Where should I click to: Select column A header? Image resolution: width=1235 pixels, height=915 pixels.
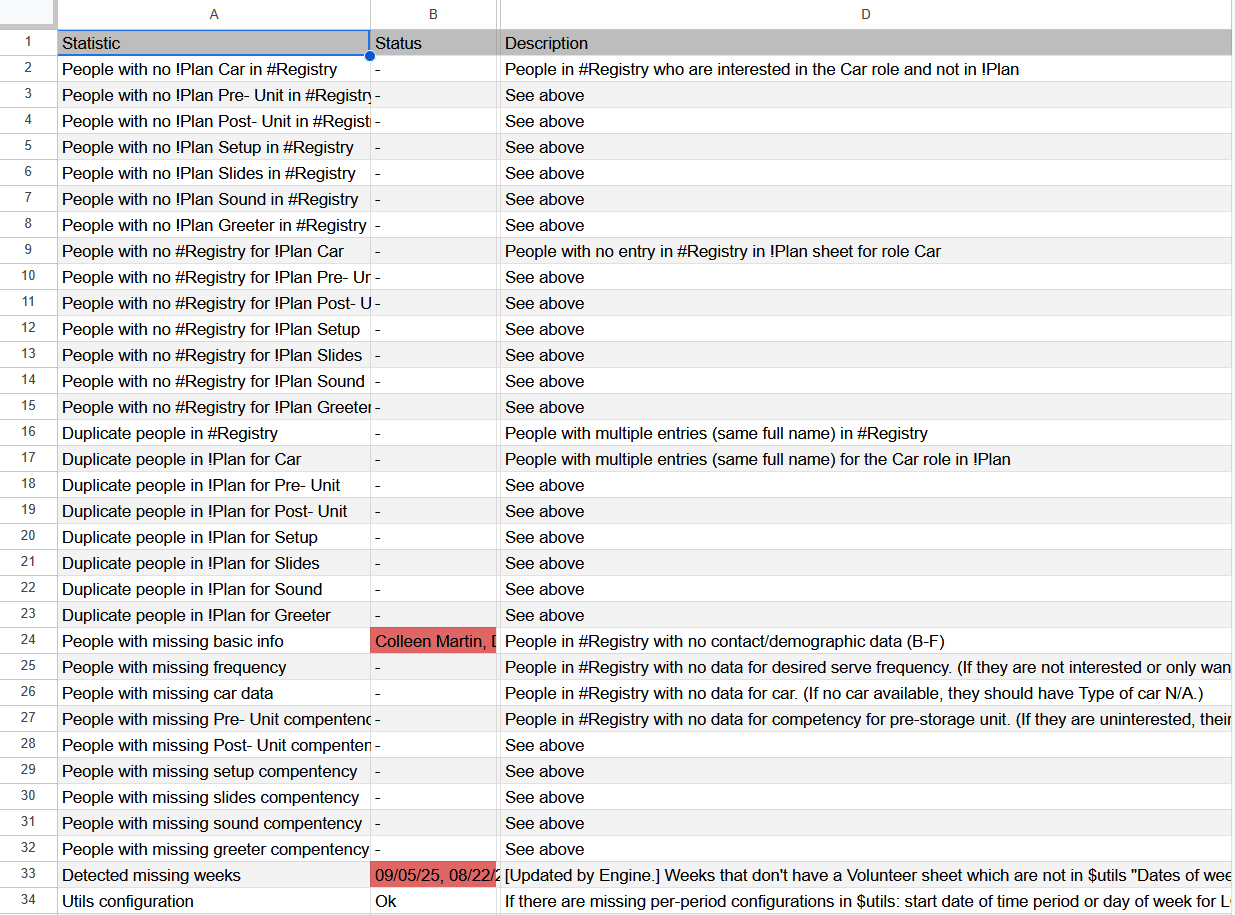tap(214, 14)
